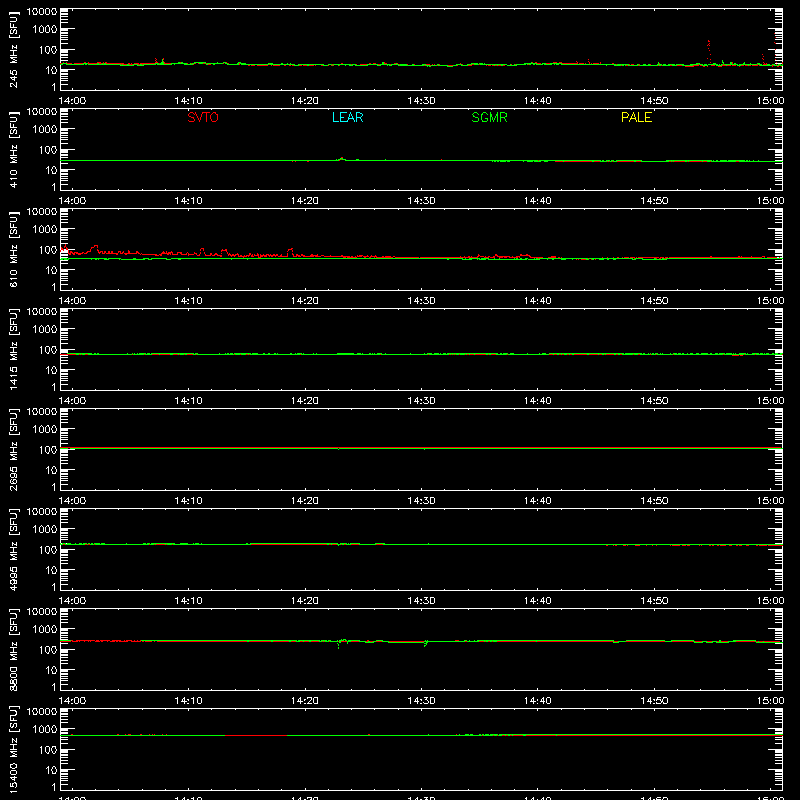This screenshot has height=800, width=800.
Task: Click the small green bump in 410 MHz trace
Action: click(x=341, y=159)
